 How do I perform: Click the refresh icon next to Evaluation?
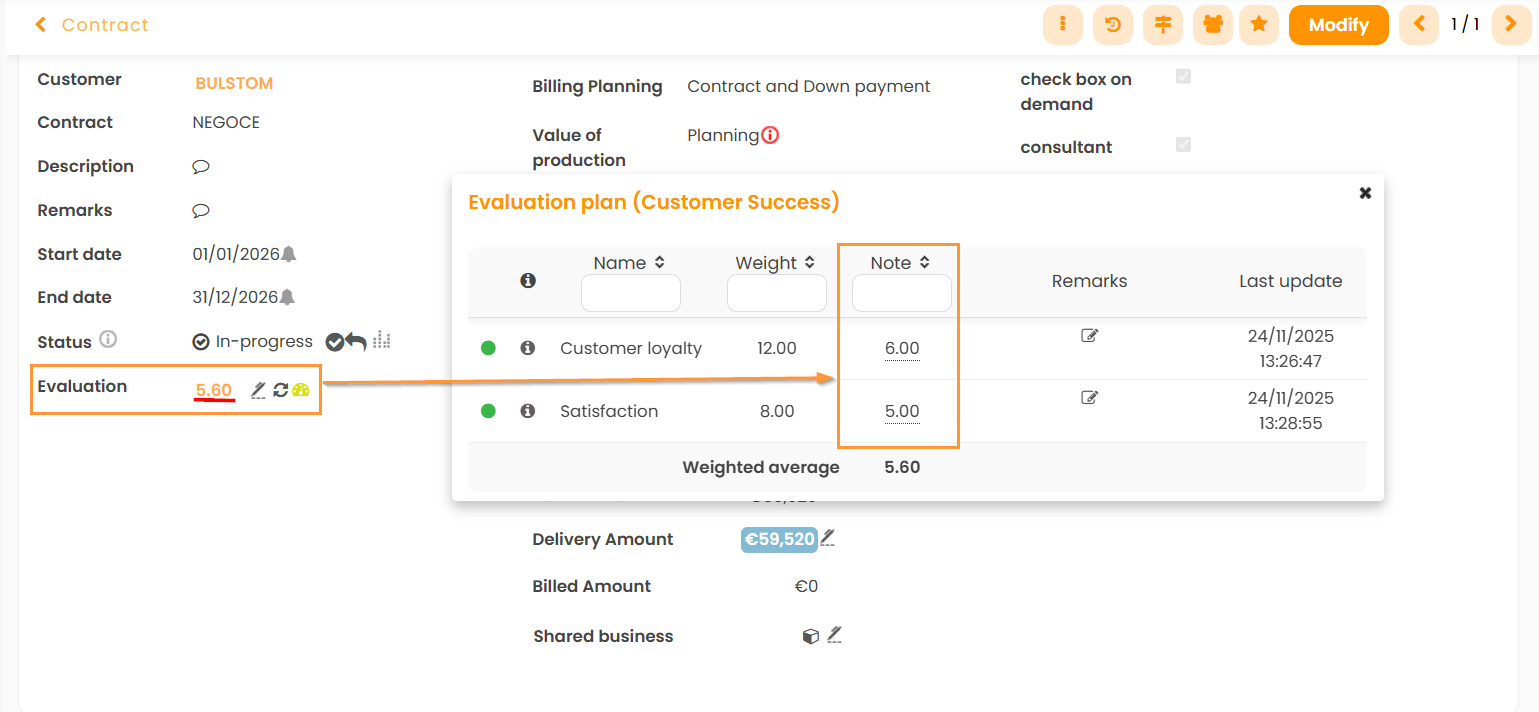point(280,390)
